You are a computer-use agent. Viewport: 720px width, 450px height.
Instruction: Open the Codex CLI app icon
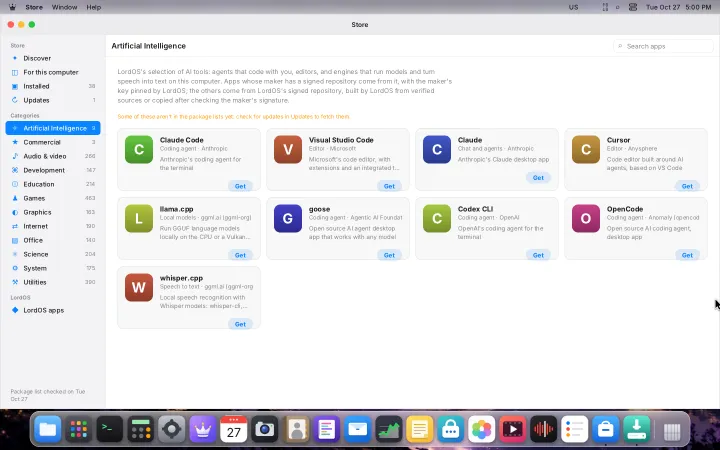437,218
